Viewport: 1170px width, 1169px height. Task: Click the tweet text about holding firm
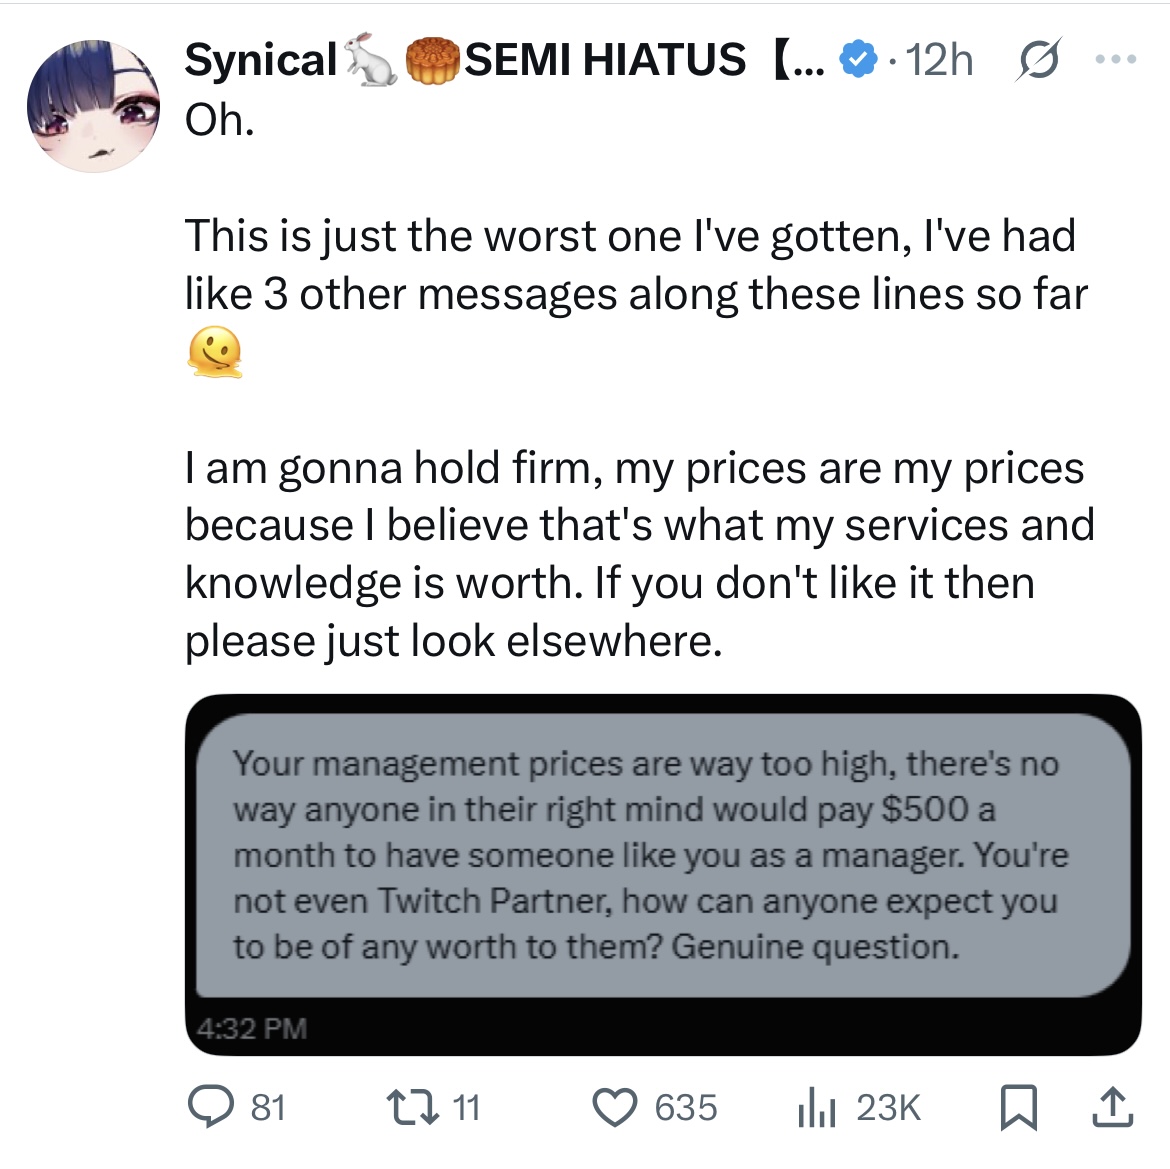(639, 553)
